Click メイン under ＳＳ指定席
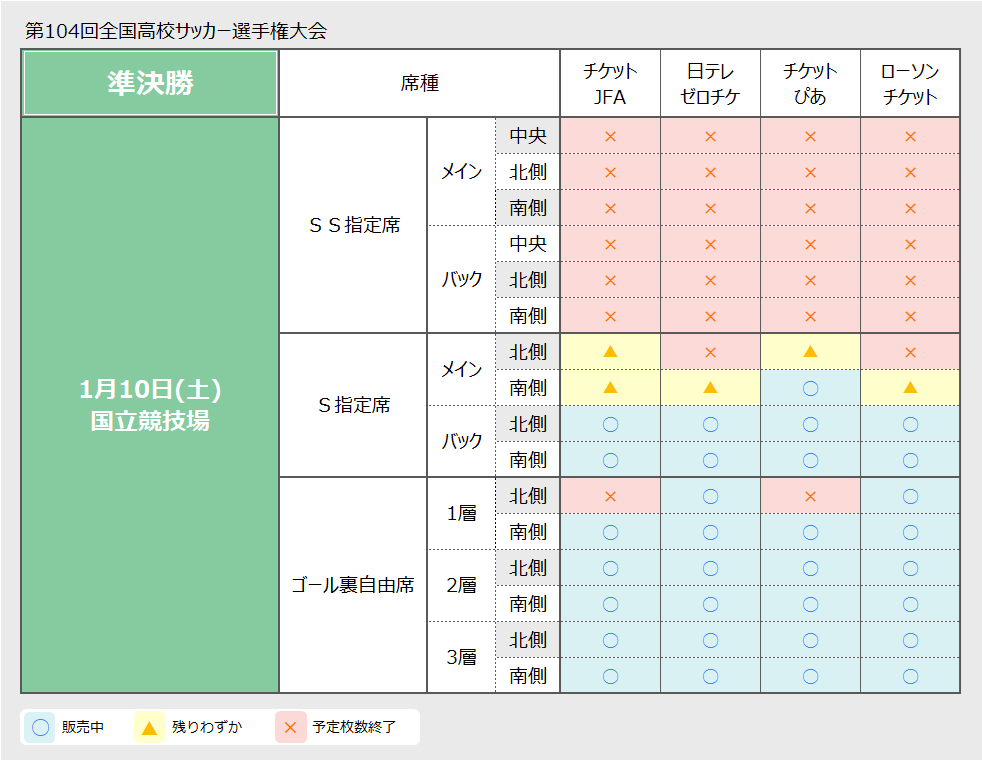This screenshot has height=760, width=982. coord(462,172)
